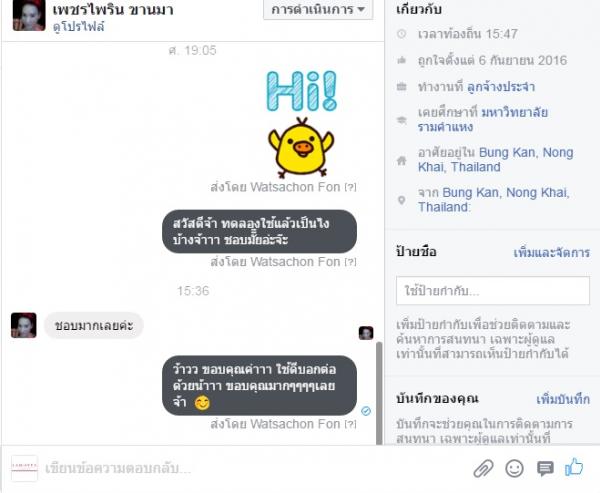Click the conversation vertical scrollbar
This screenshot has width=600, height=493.
(379, 393)
